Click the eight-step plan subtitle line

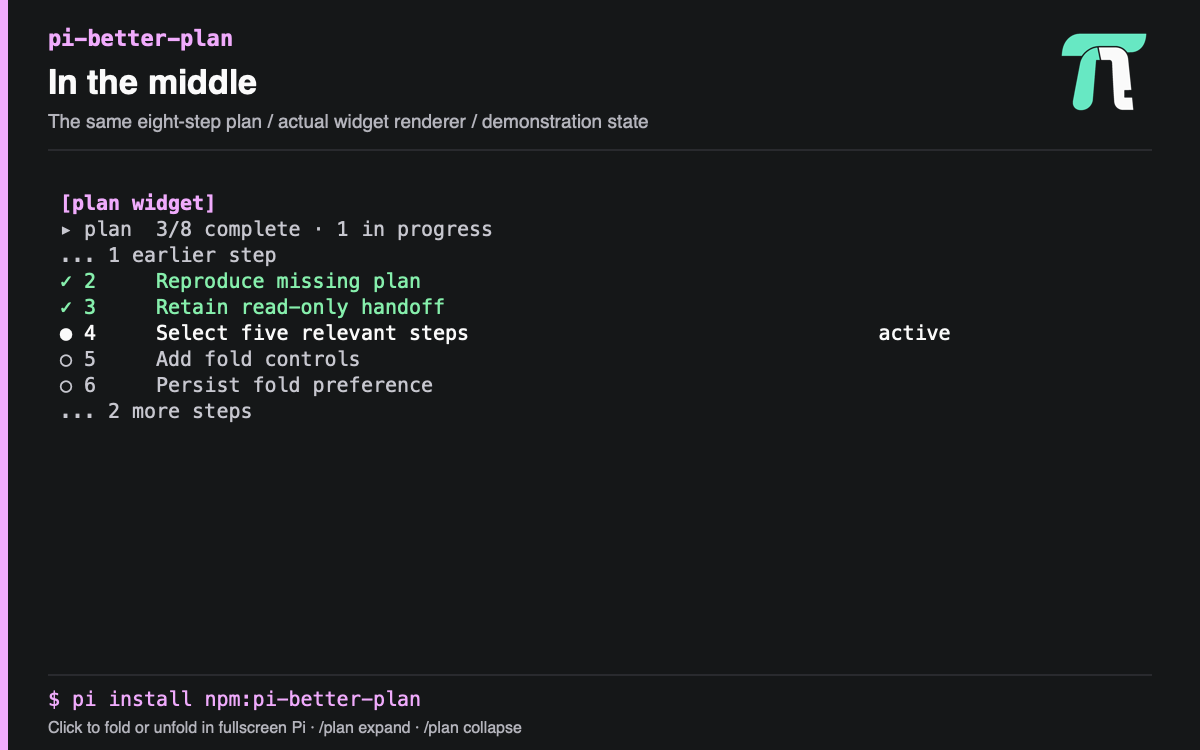click(348, 122)
